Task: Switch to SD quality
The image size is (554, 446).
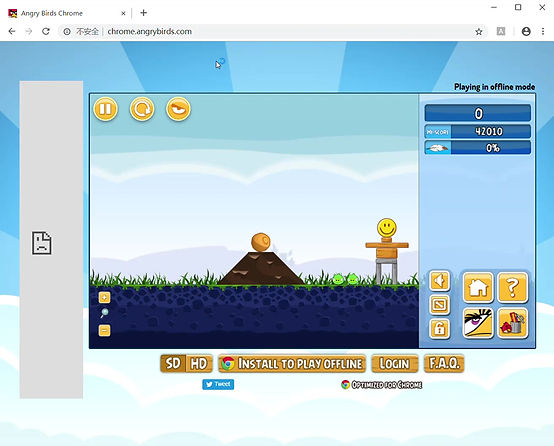Action: 173,364
